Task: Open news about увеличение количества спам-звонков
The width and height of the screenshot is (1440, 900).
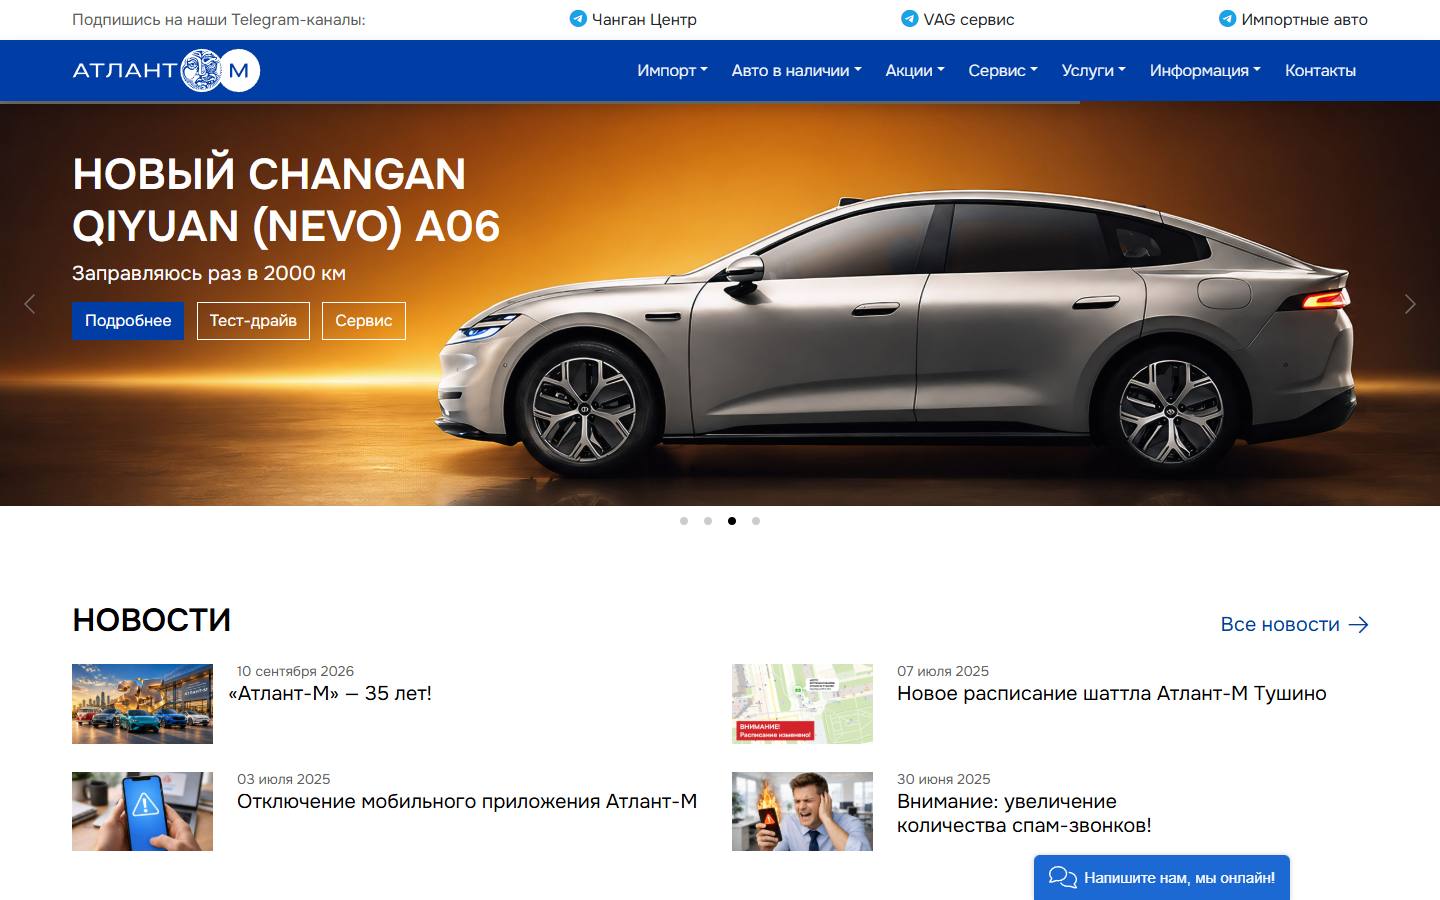Action: click(1024, 813)
